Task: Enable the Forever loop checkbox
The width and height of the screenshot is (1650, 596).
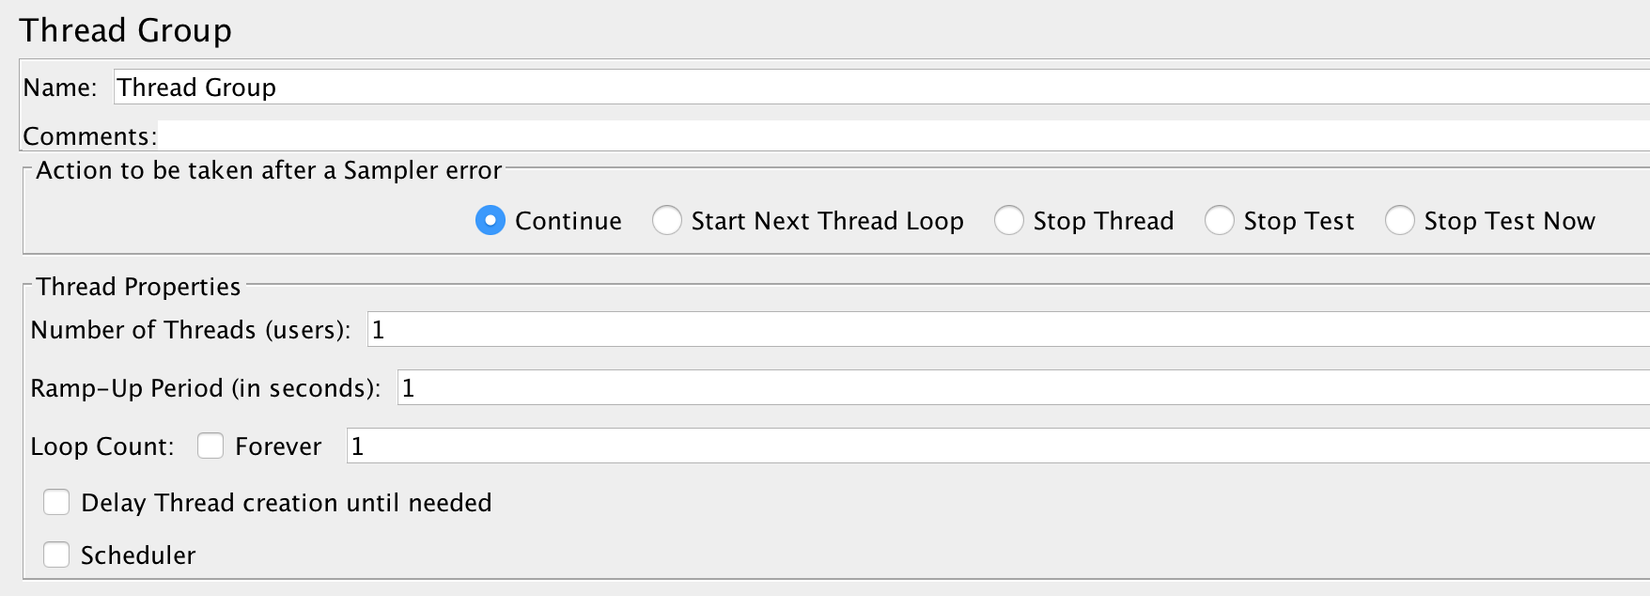Action: pyautogui.click(x=210, y=445)
